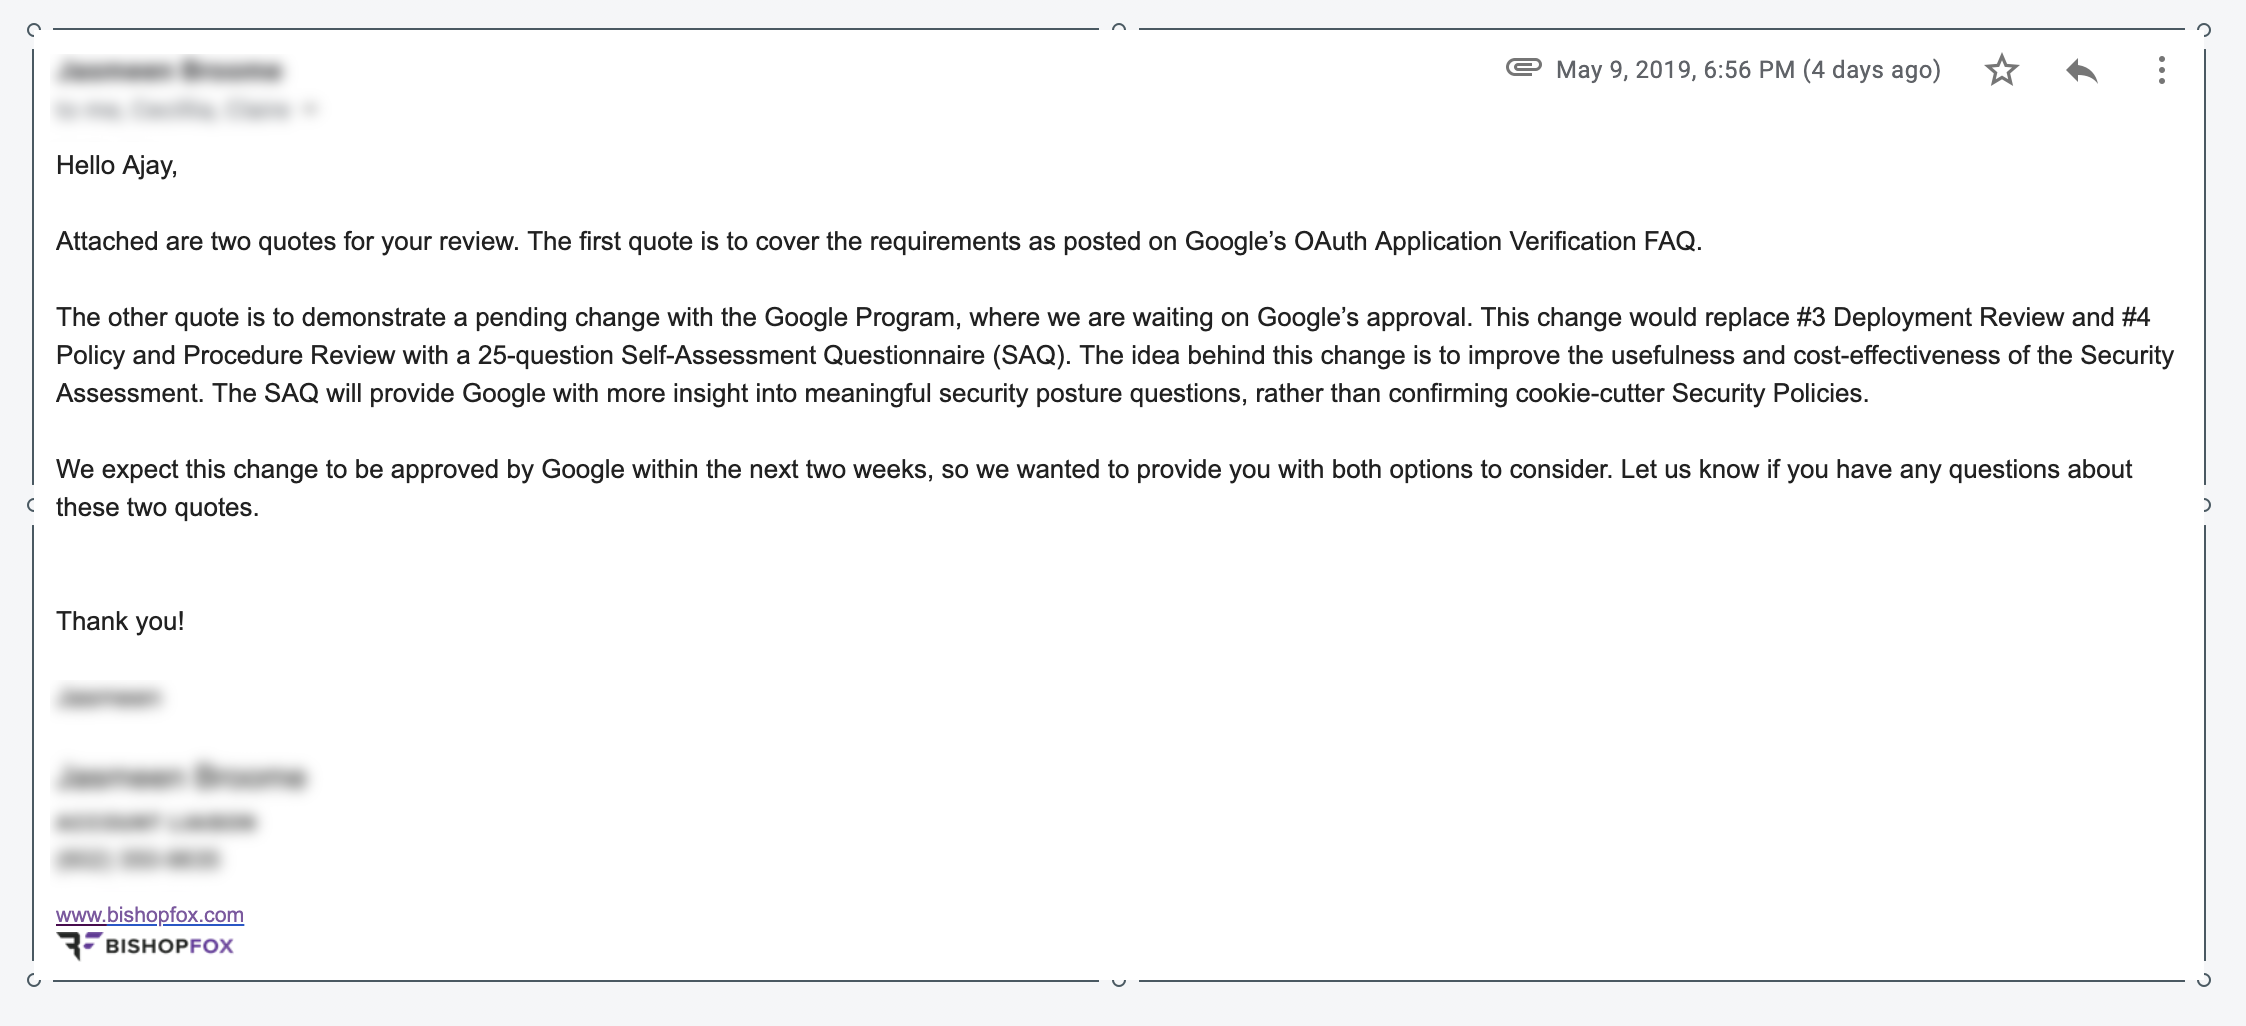The image size is (2246, 1026).
Task: Click the bottom-center selection handle
Action: coord(1119,982)
